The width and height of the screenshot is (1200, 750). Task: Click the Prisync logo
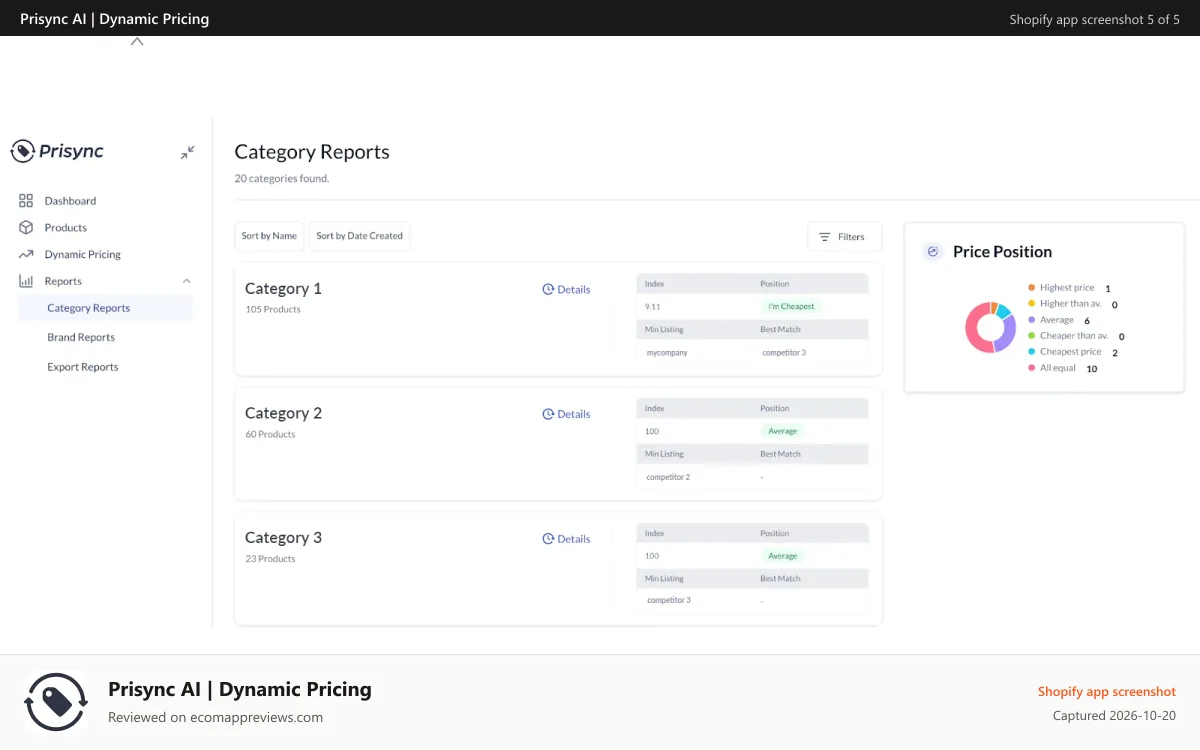coord(57,151)
